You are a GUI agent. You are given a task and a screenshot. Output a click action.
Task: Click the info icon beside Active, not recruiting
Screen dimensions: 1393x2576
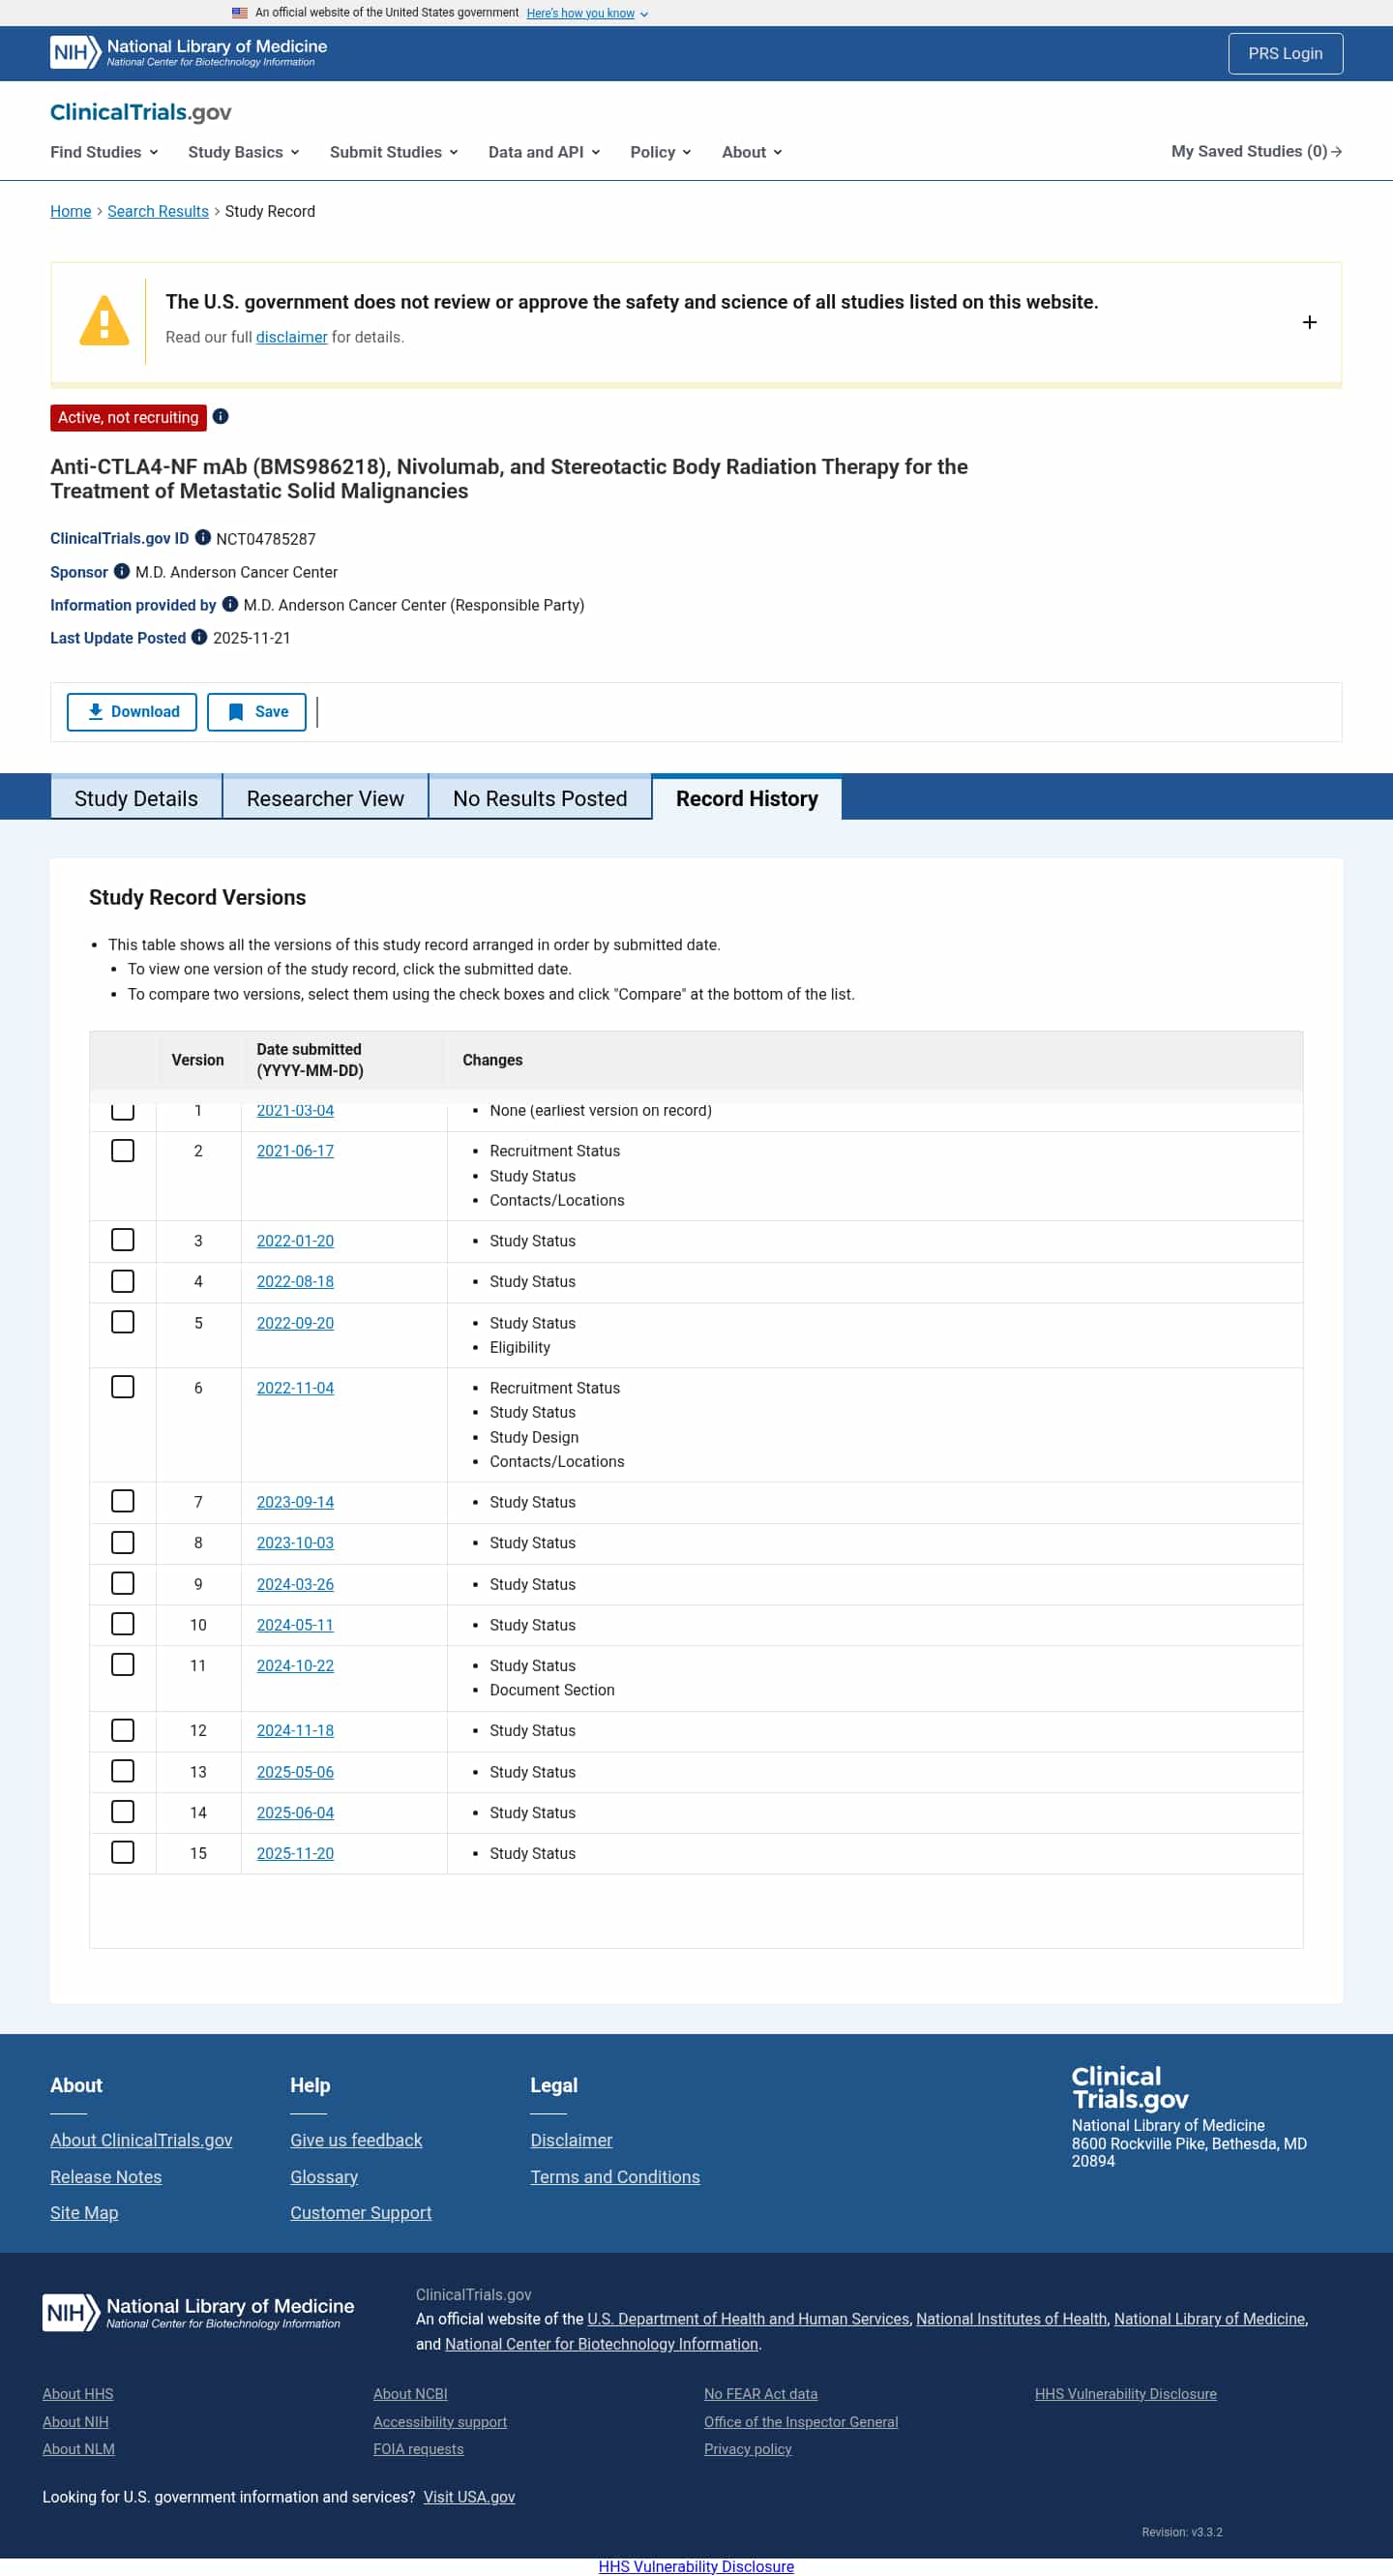pos(221,417)
